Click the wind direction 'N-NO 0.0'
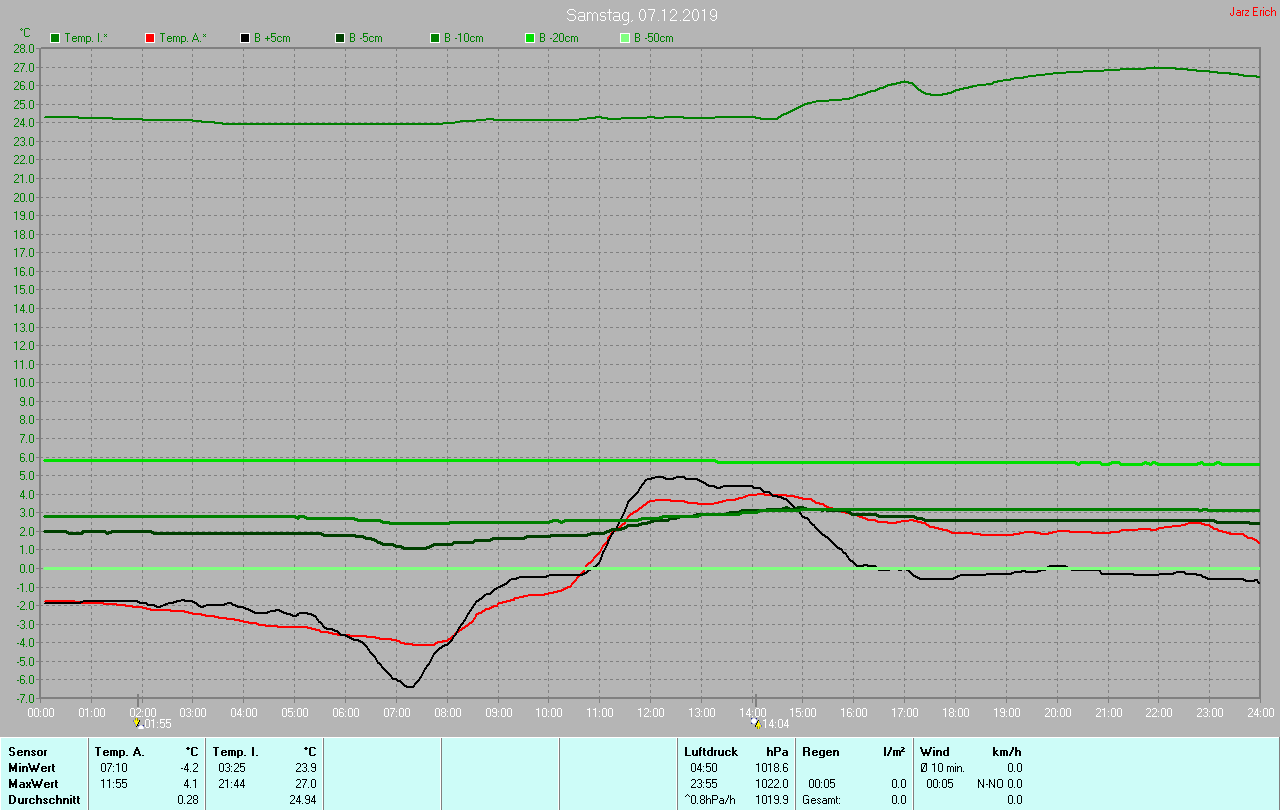The image size is (1280, 810). 1000,783
